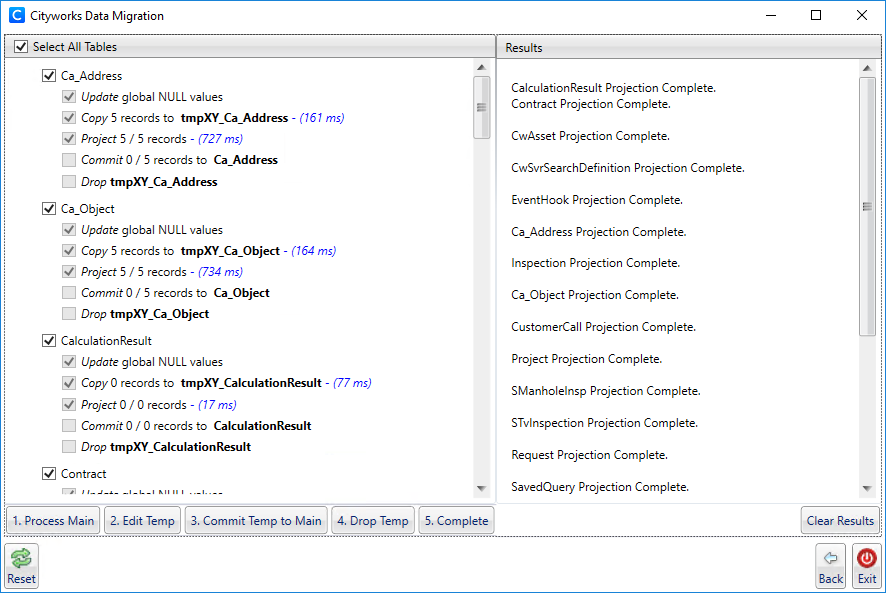
Task: Click the Reset refresh icon button
Action: [21, 566]
